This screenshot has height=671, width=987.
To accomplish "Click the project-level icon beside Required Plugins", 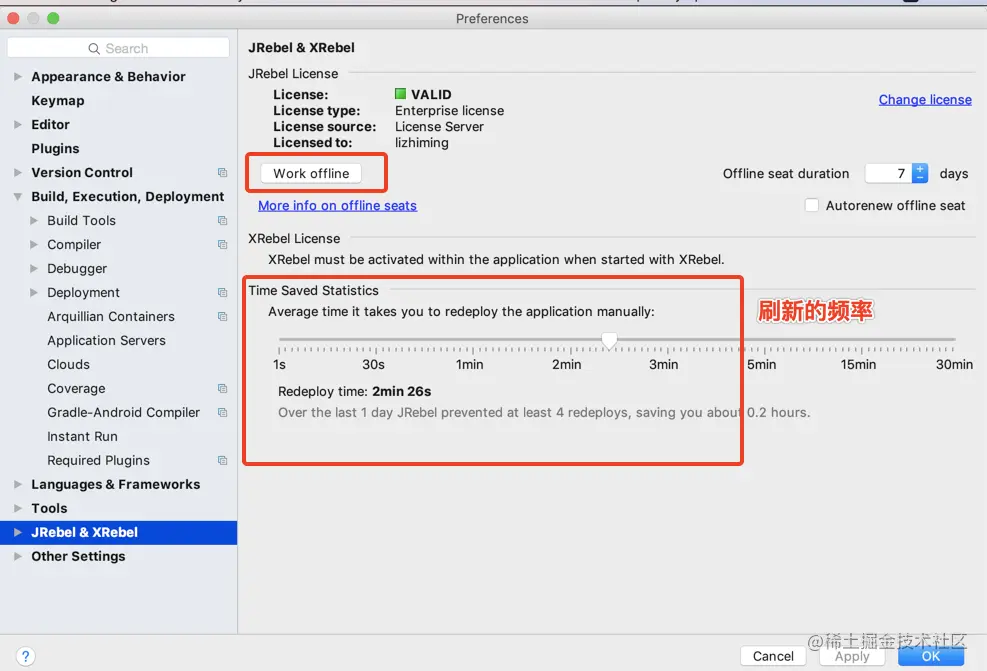I will (x=222, y=460).
